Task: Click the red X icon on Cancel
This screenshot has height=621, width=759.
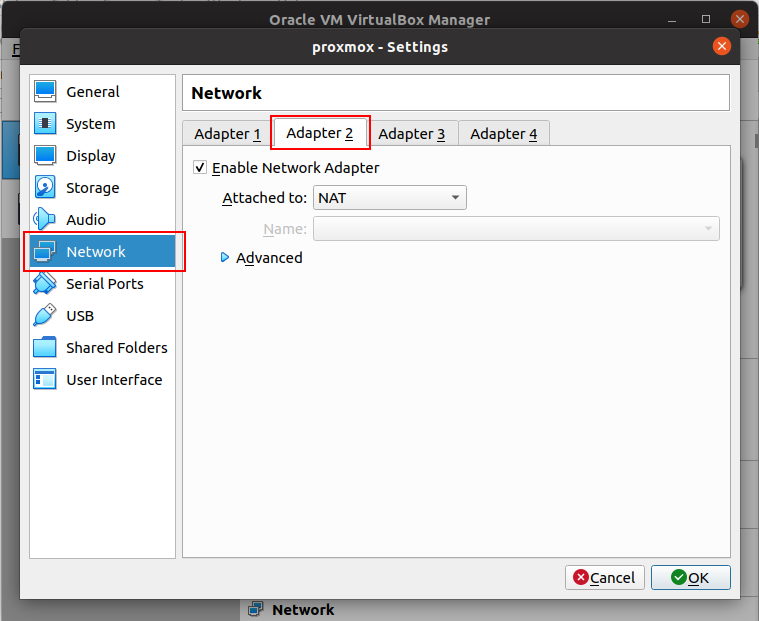Action: pyautogui.click(x=580, y=577)
